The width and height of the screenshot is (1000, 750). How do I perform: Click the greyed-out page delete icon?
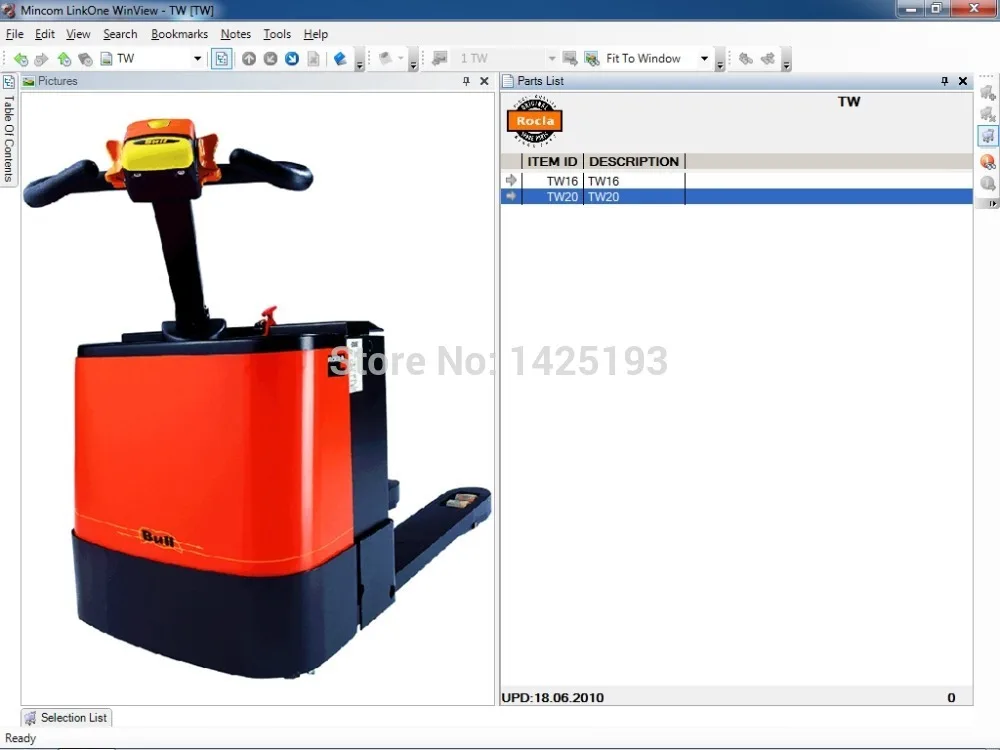313,59
